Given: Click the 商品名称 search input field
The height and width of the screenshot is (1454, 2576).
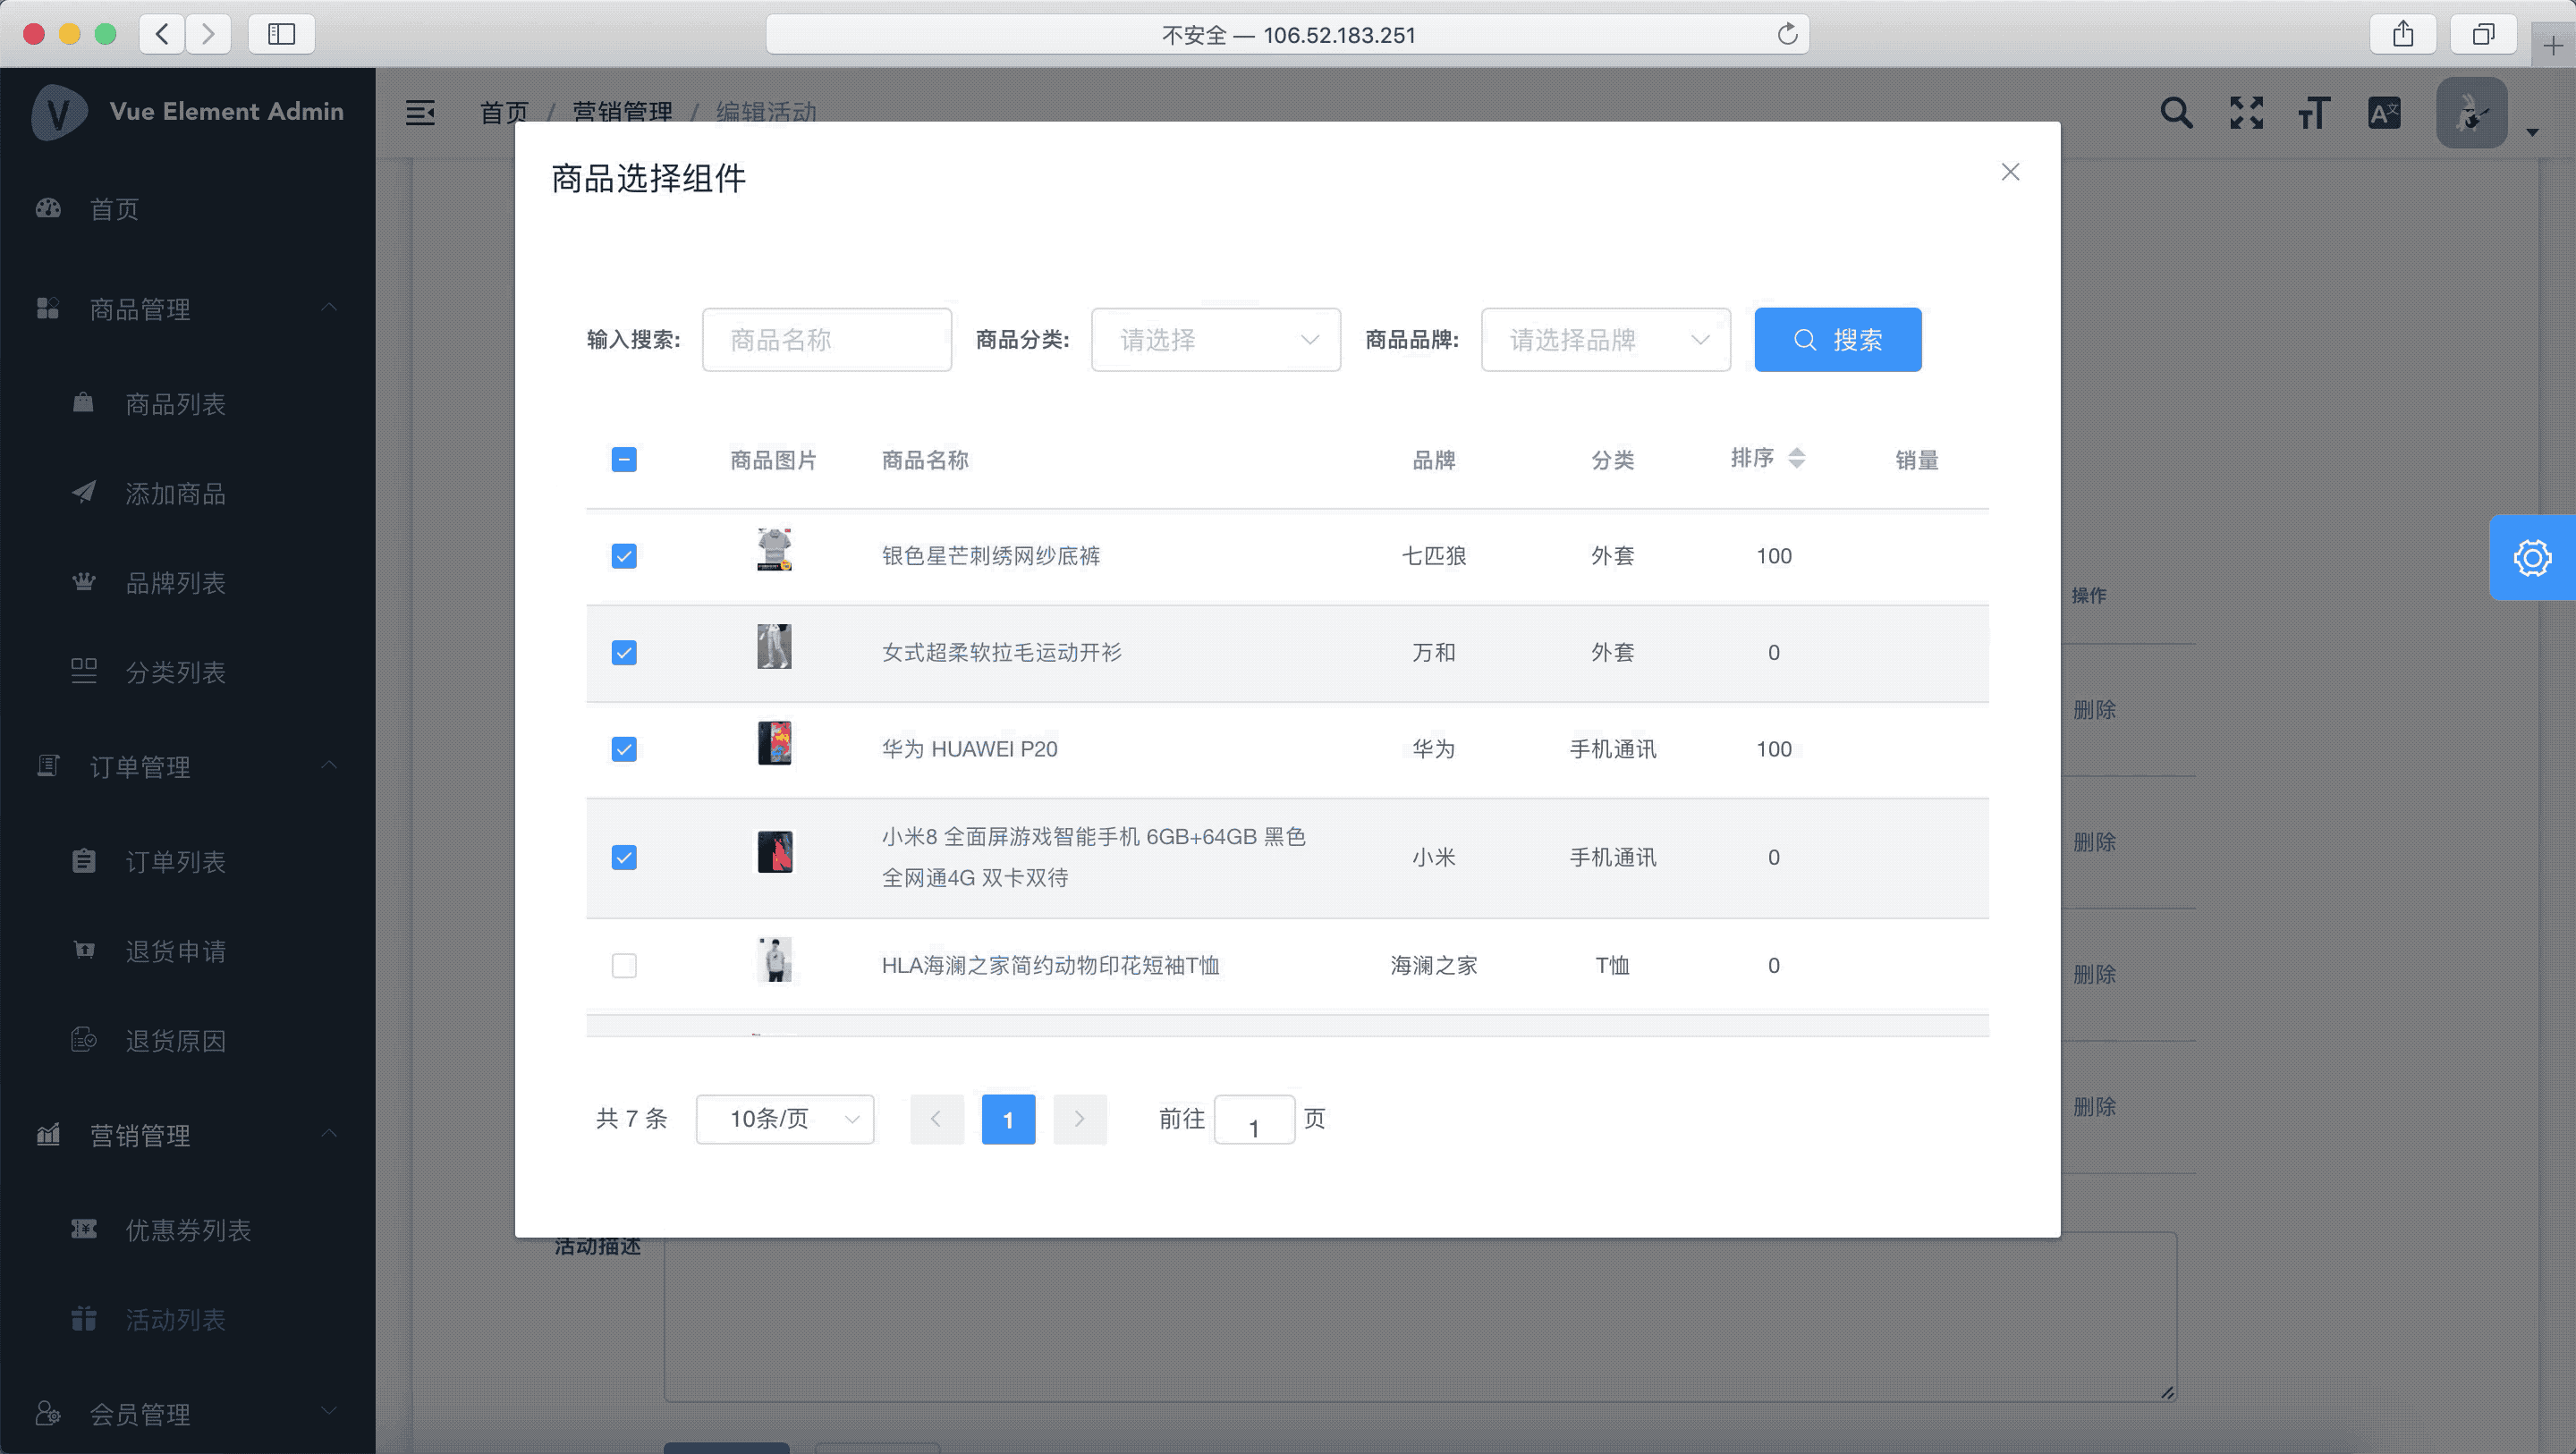Looking at the screenshot, I should 826,340.
